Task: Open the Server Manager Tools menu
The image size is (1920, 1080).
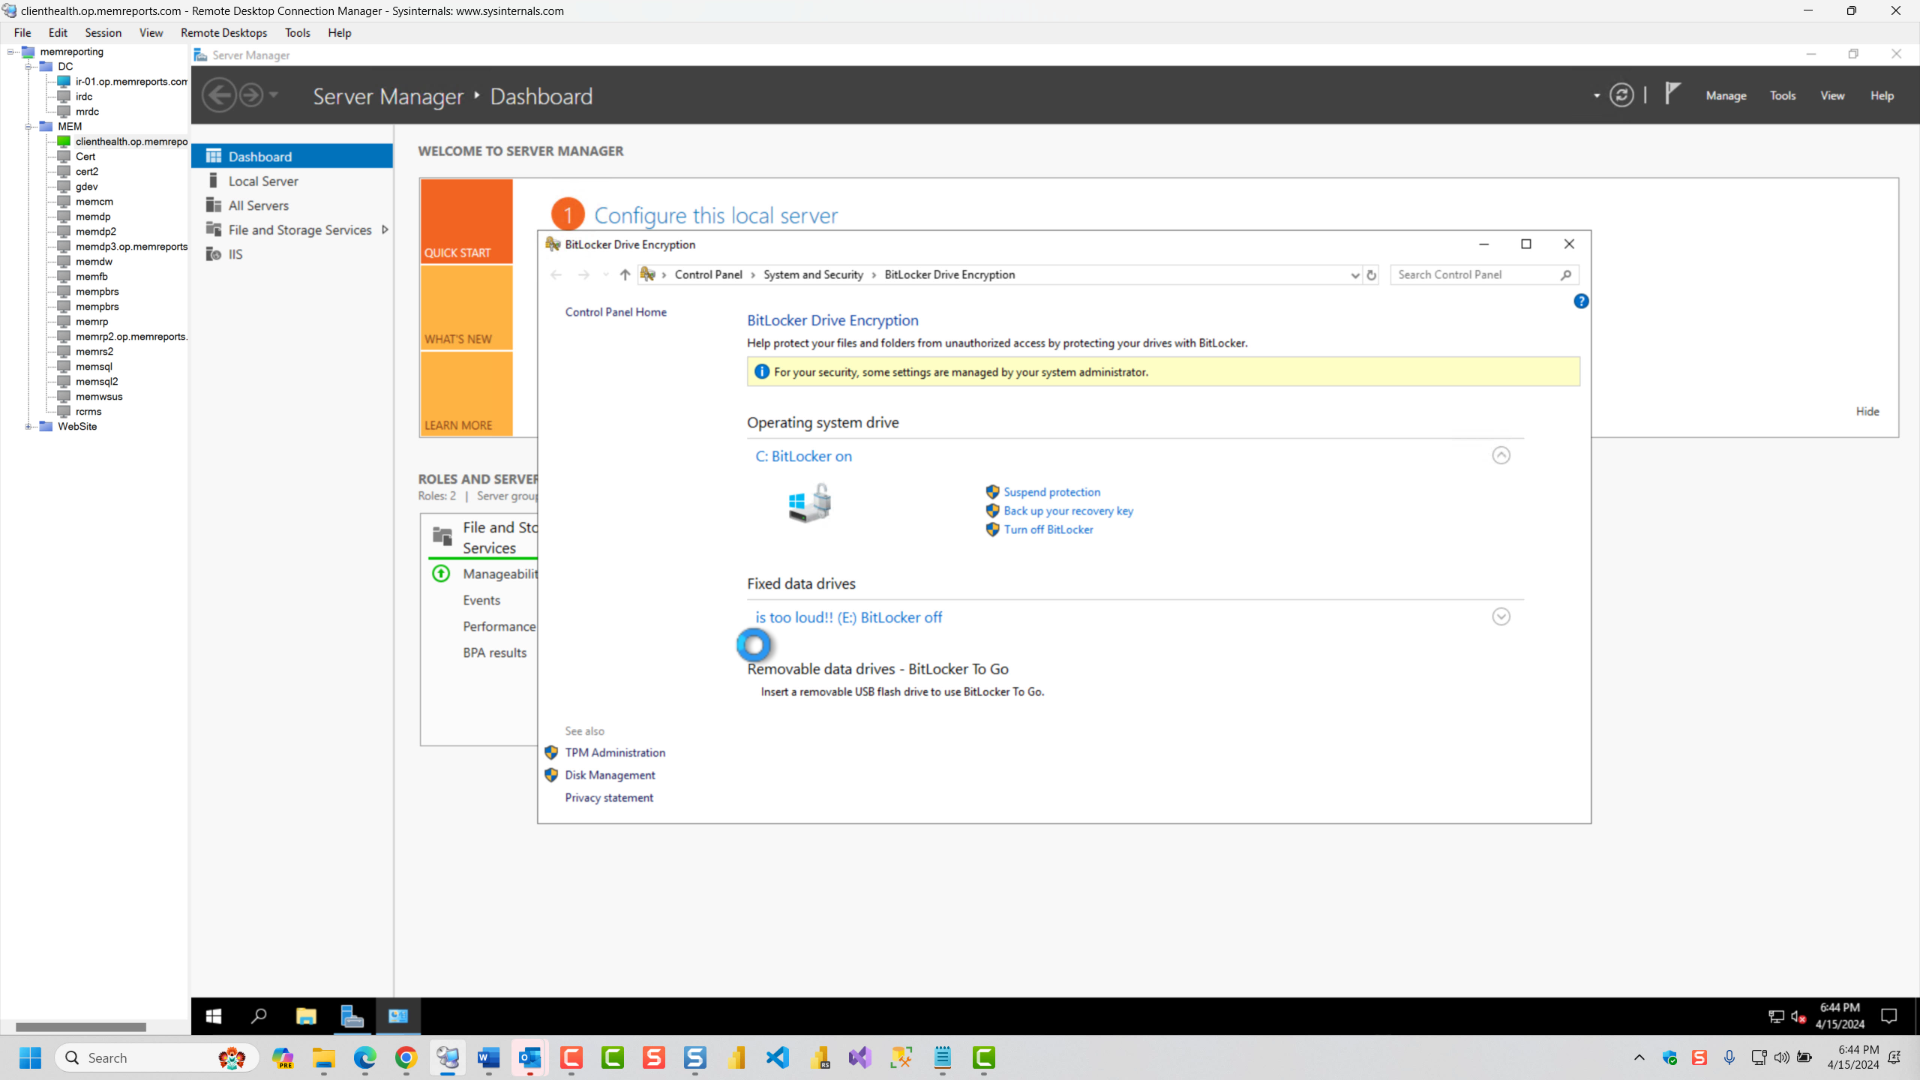Action: click(1782, 96)
